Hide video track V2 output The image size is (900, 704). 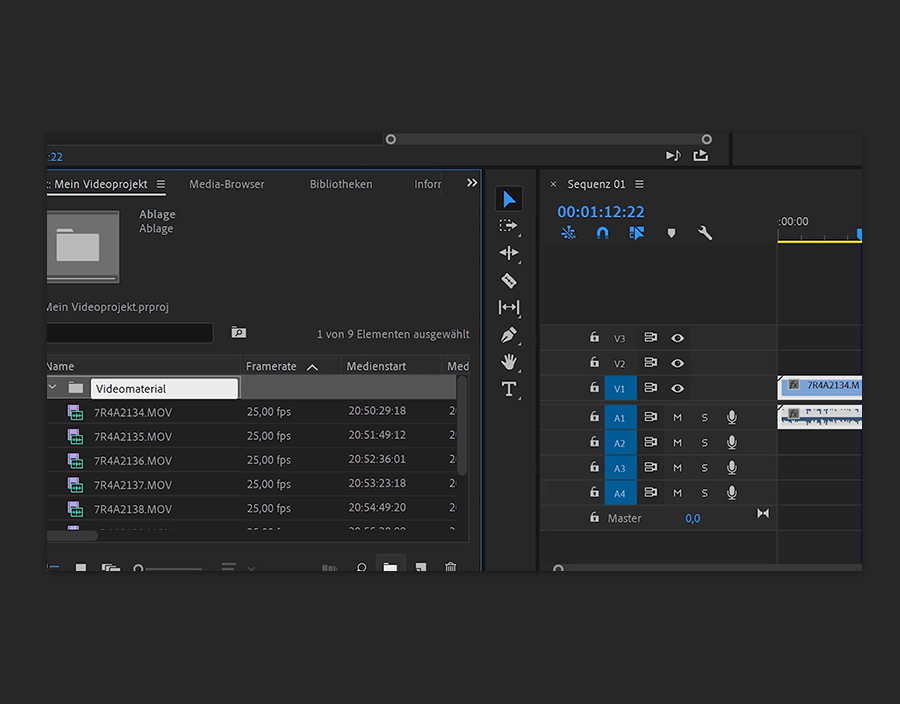pos(677,363)
